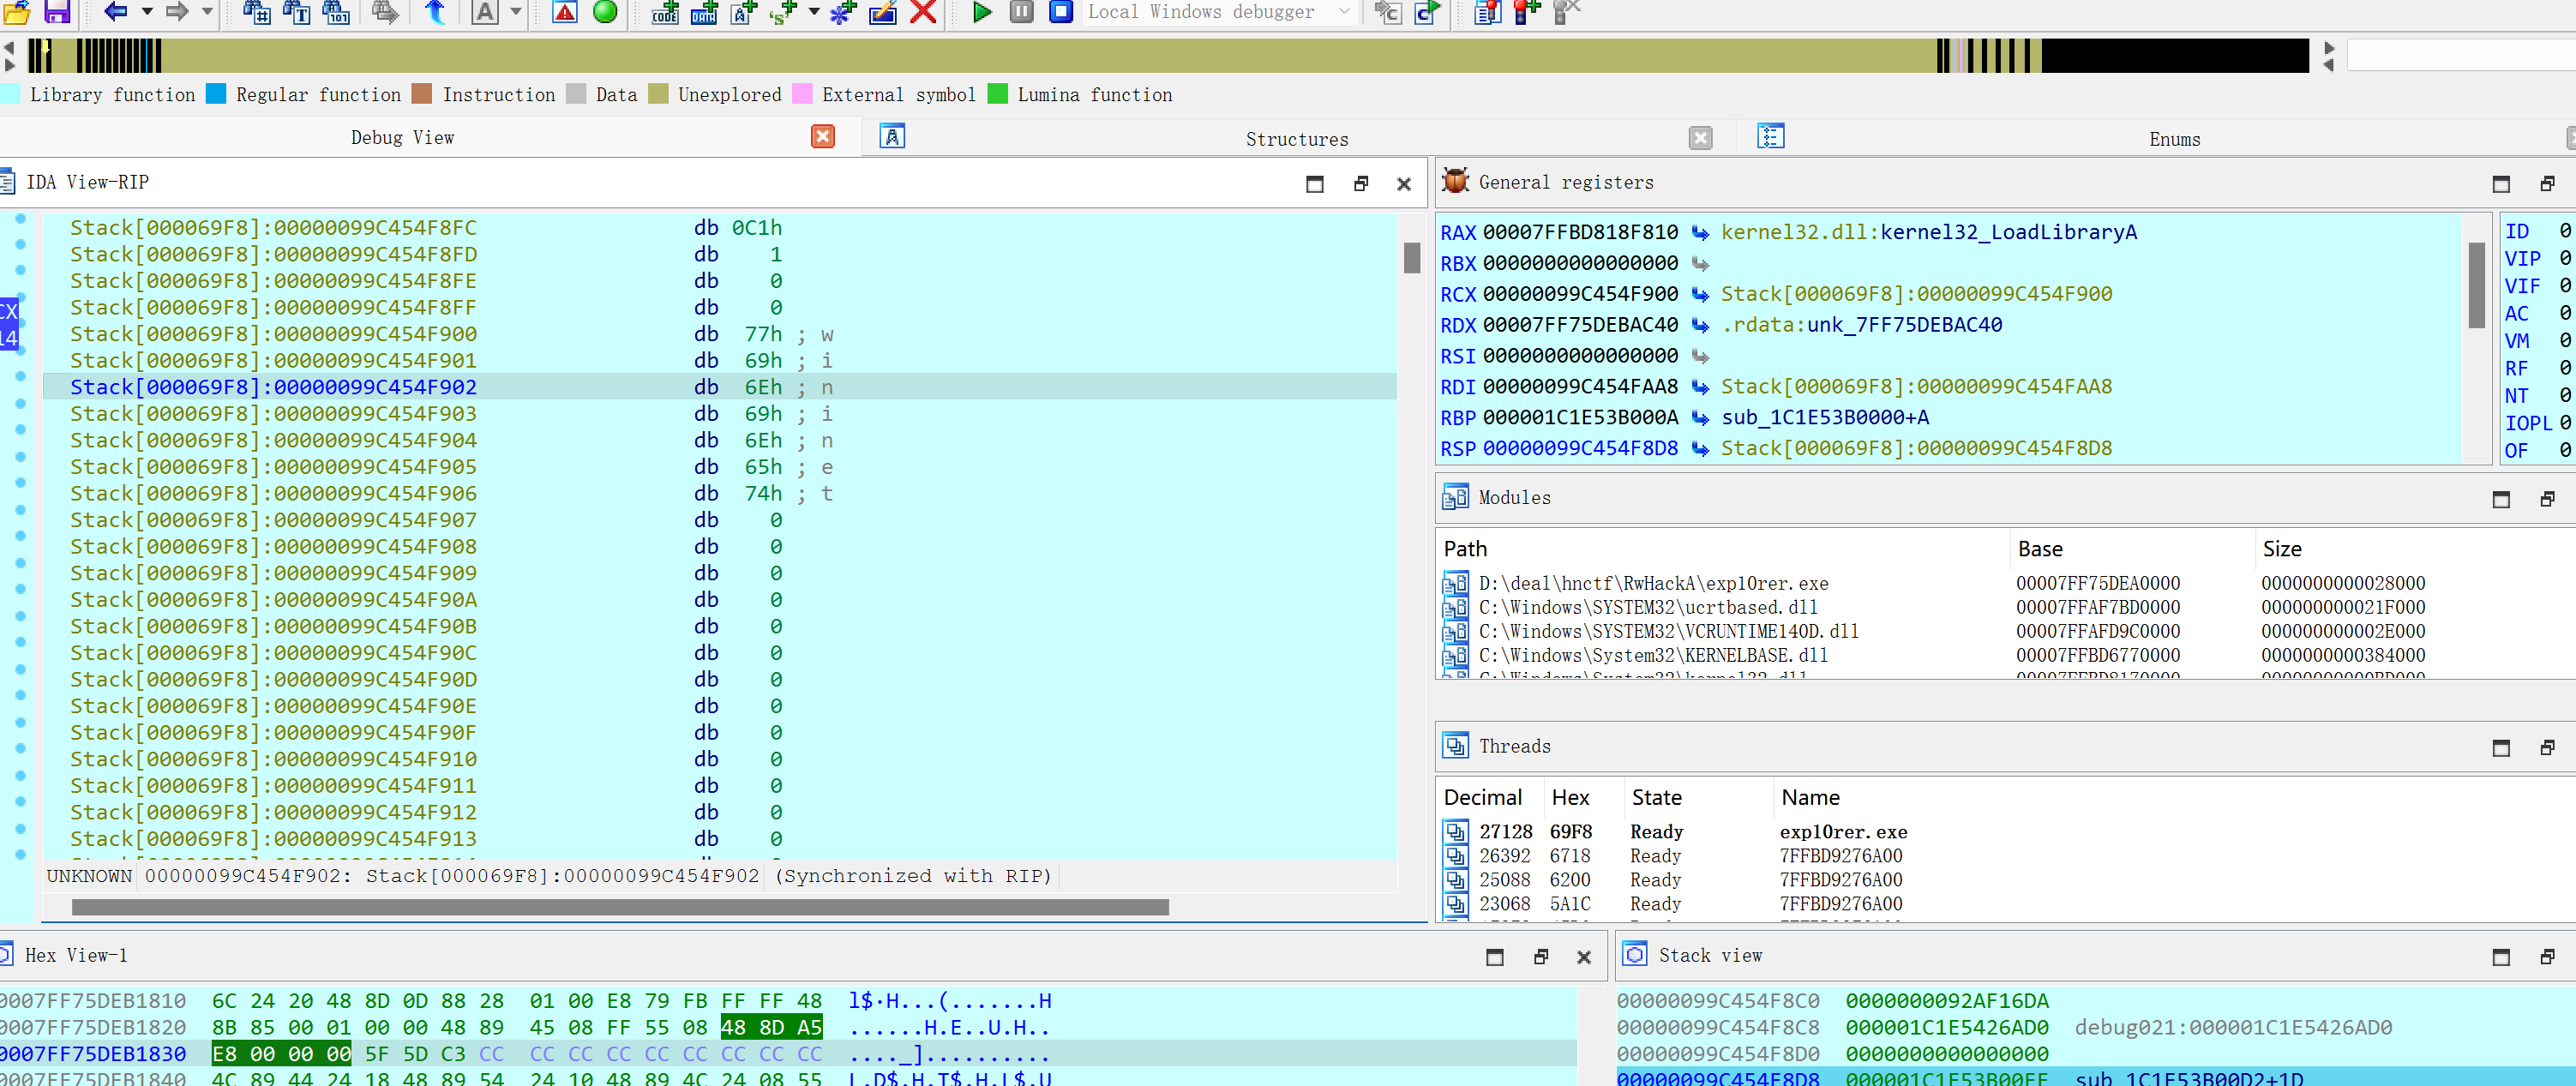Close the Debug View tab
The height and width of the screenshot is (1086, 2576).
(823, 136)
